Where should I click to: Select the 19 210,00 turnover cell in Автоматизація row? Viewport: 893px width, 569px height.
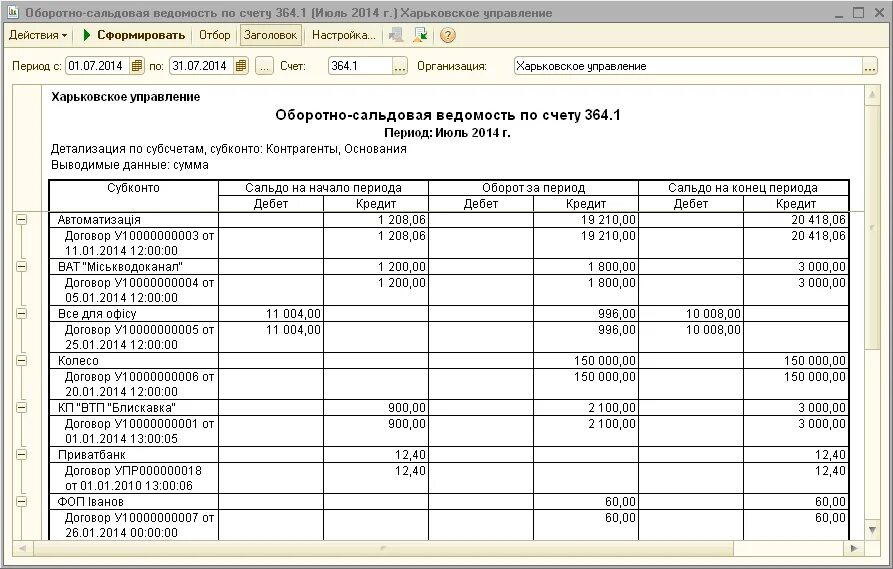pyautogui.click(x=586, y=220)
